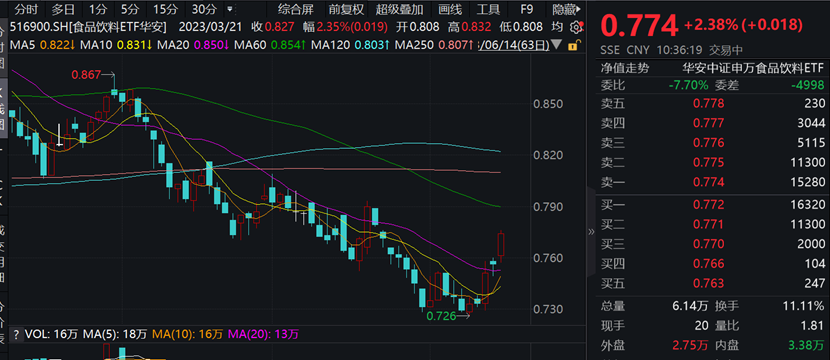Switch chart to 5分 period
This screenshot has width=830, height=360.
[x=130, y=9]
